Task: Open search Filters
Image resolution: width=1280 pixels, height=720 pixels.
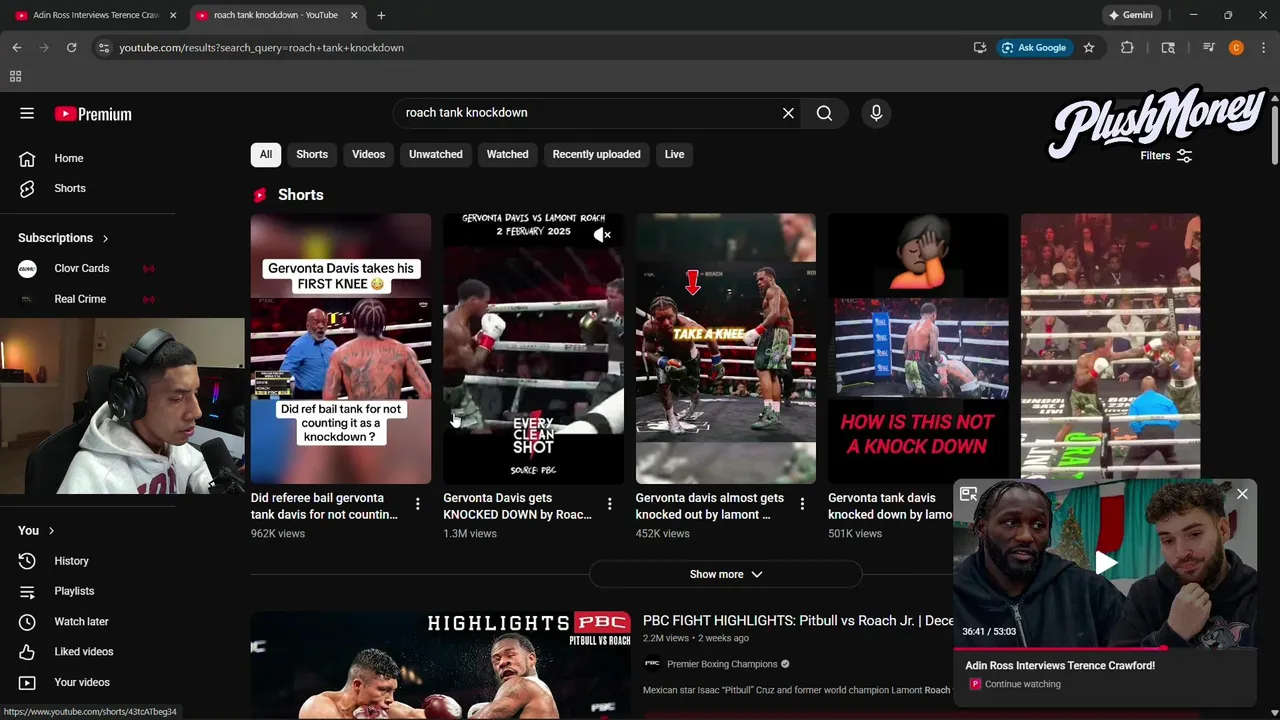Action: pos(1166,156)
